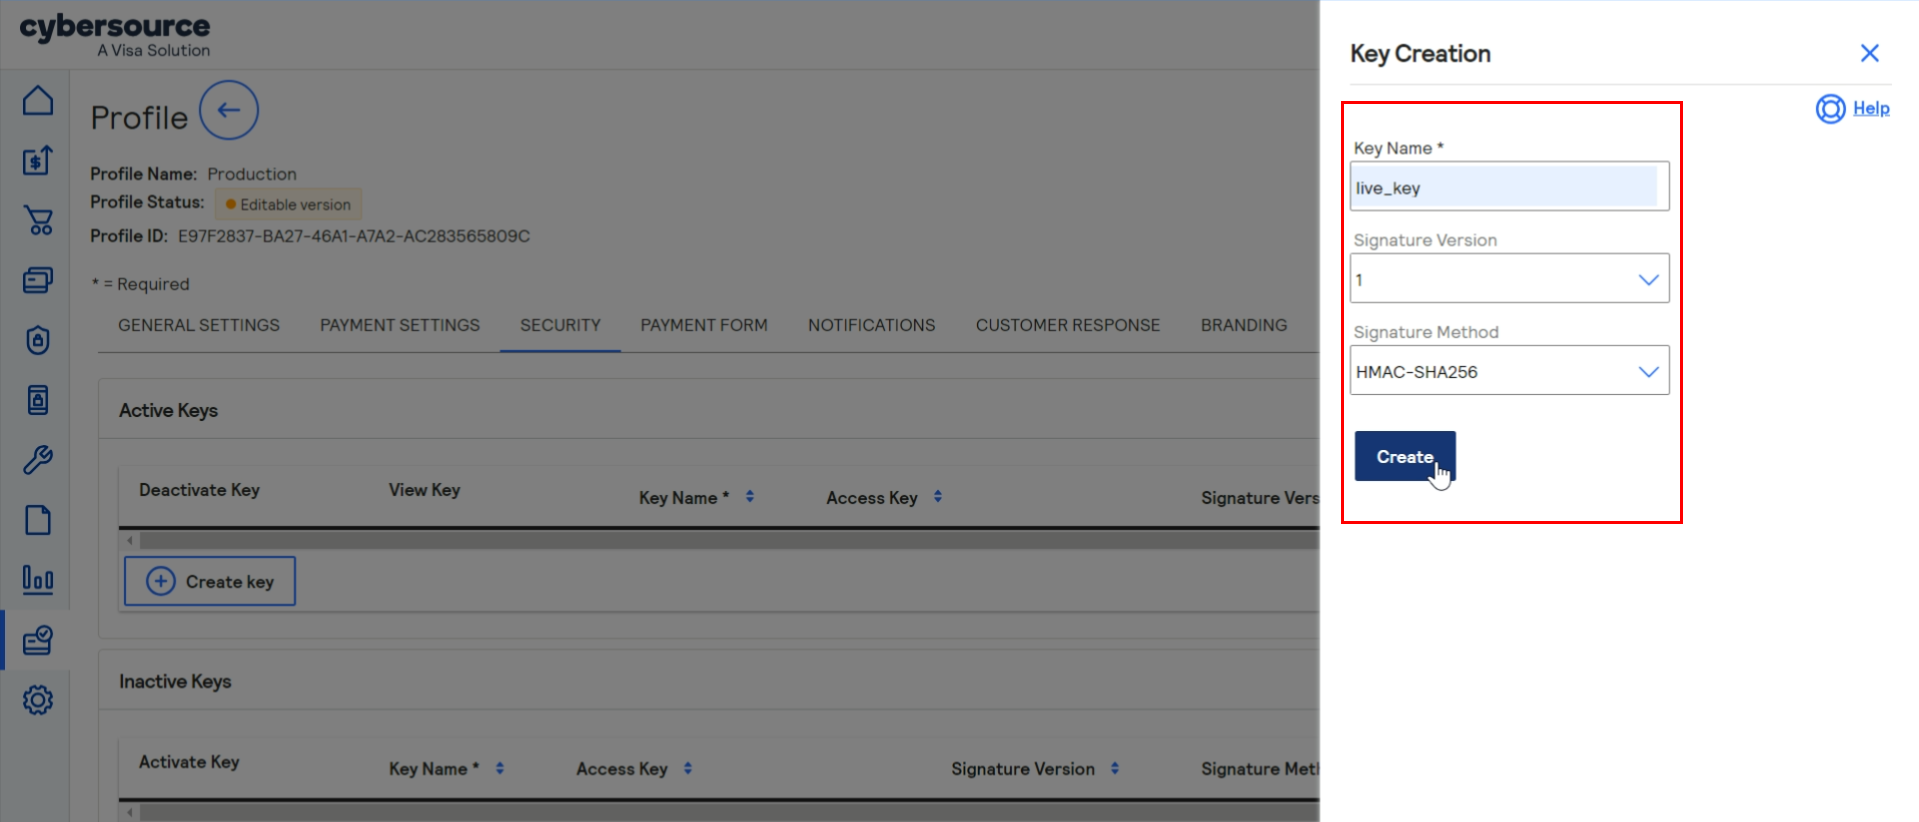This screenshot has width=1919, height=822.
Task: Click the wrench tools sidebar icon
Action: [x=38, y=460]
